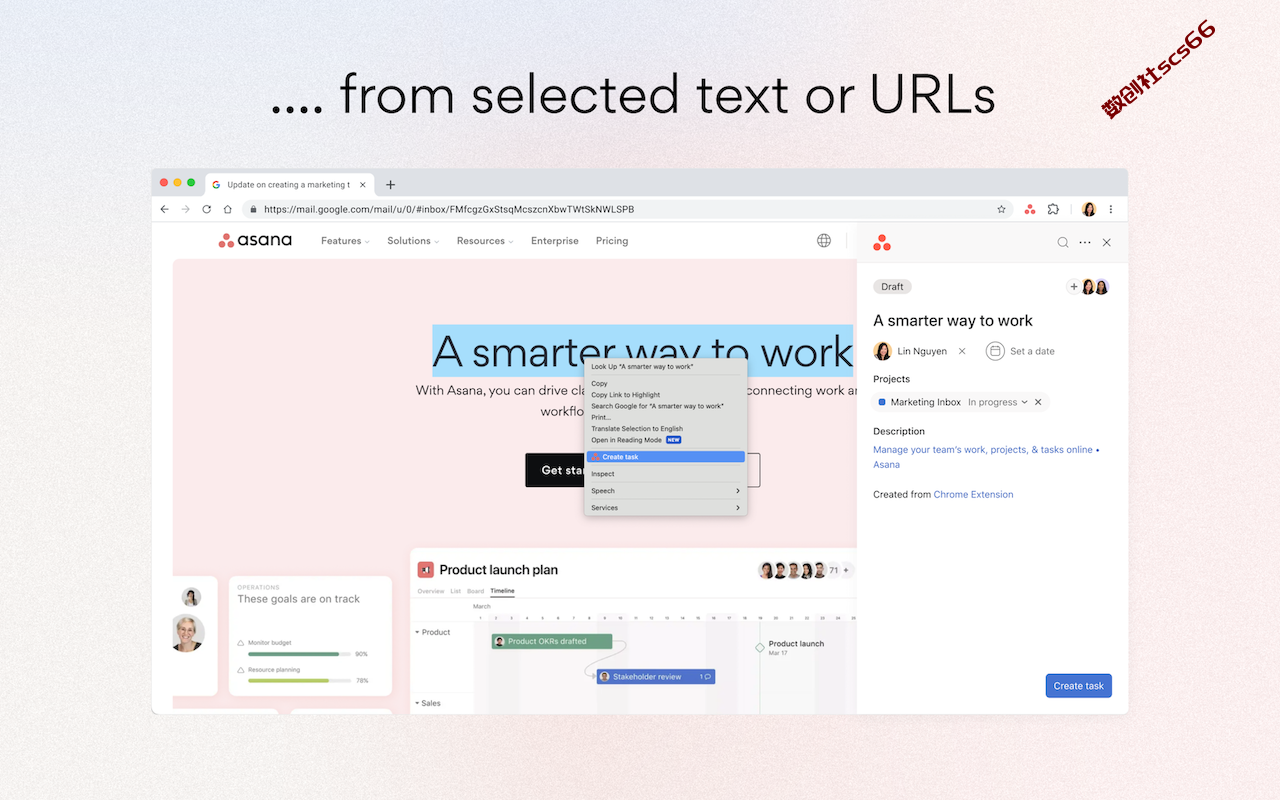Click the browser back arrow
Screen dimensions: 1280x800
click(x=165, y=210)
